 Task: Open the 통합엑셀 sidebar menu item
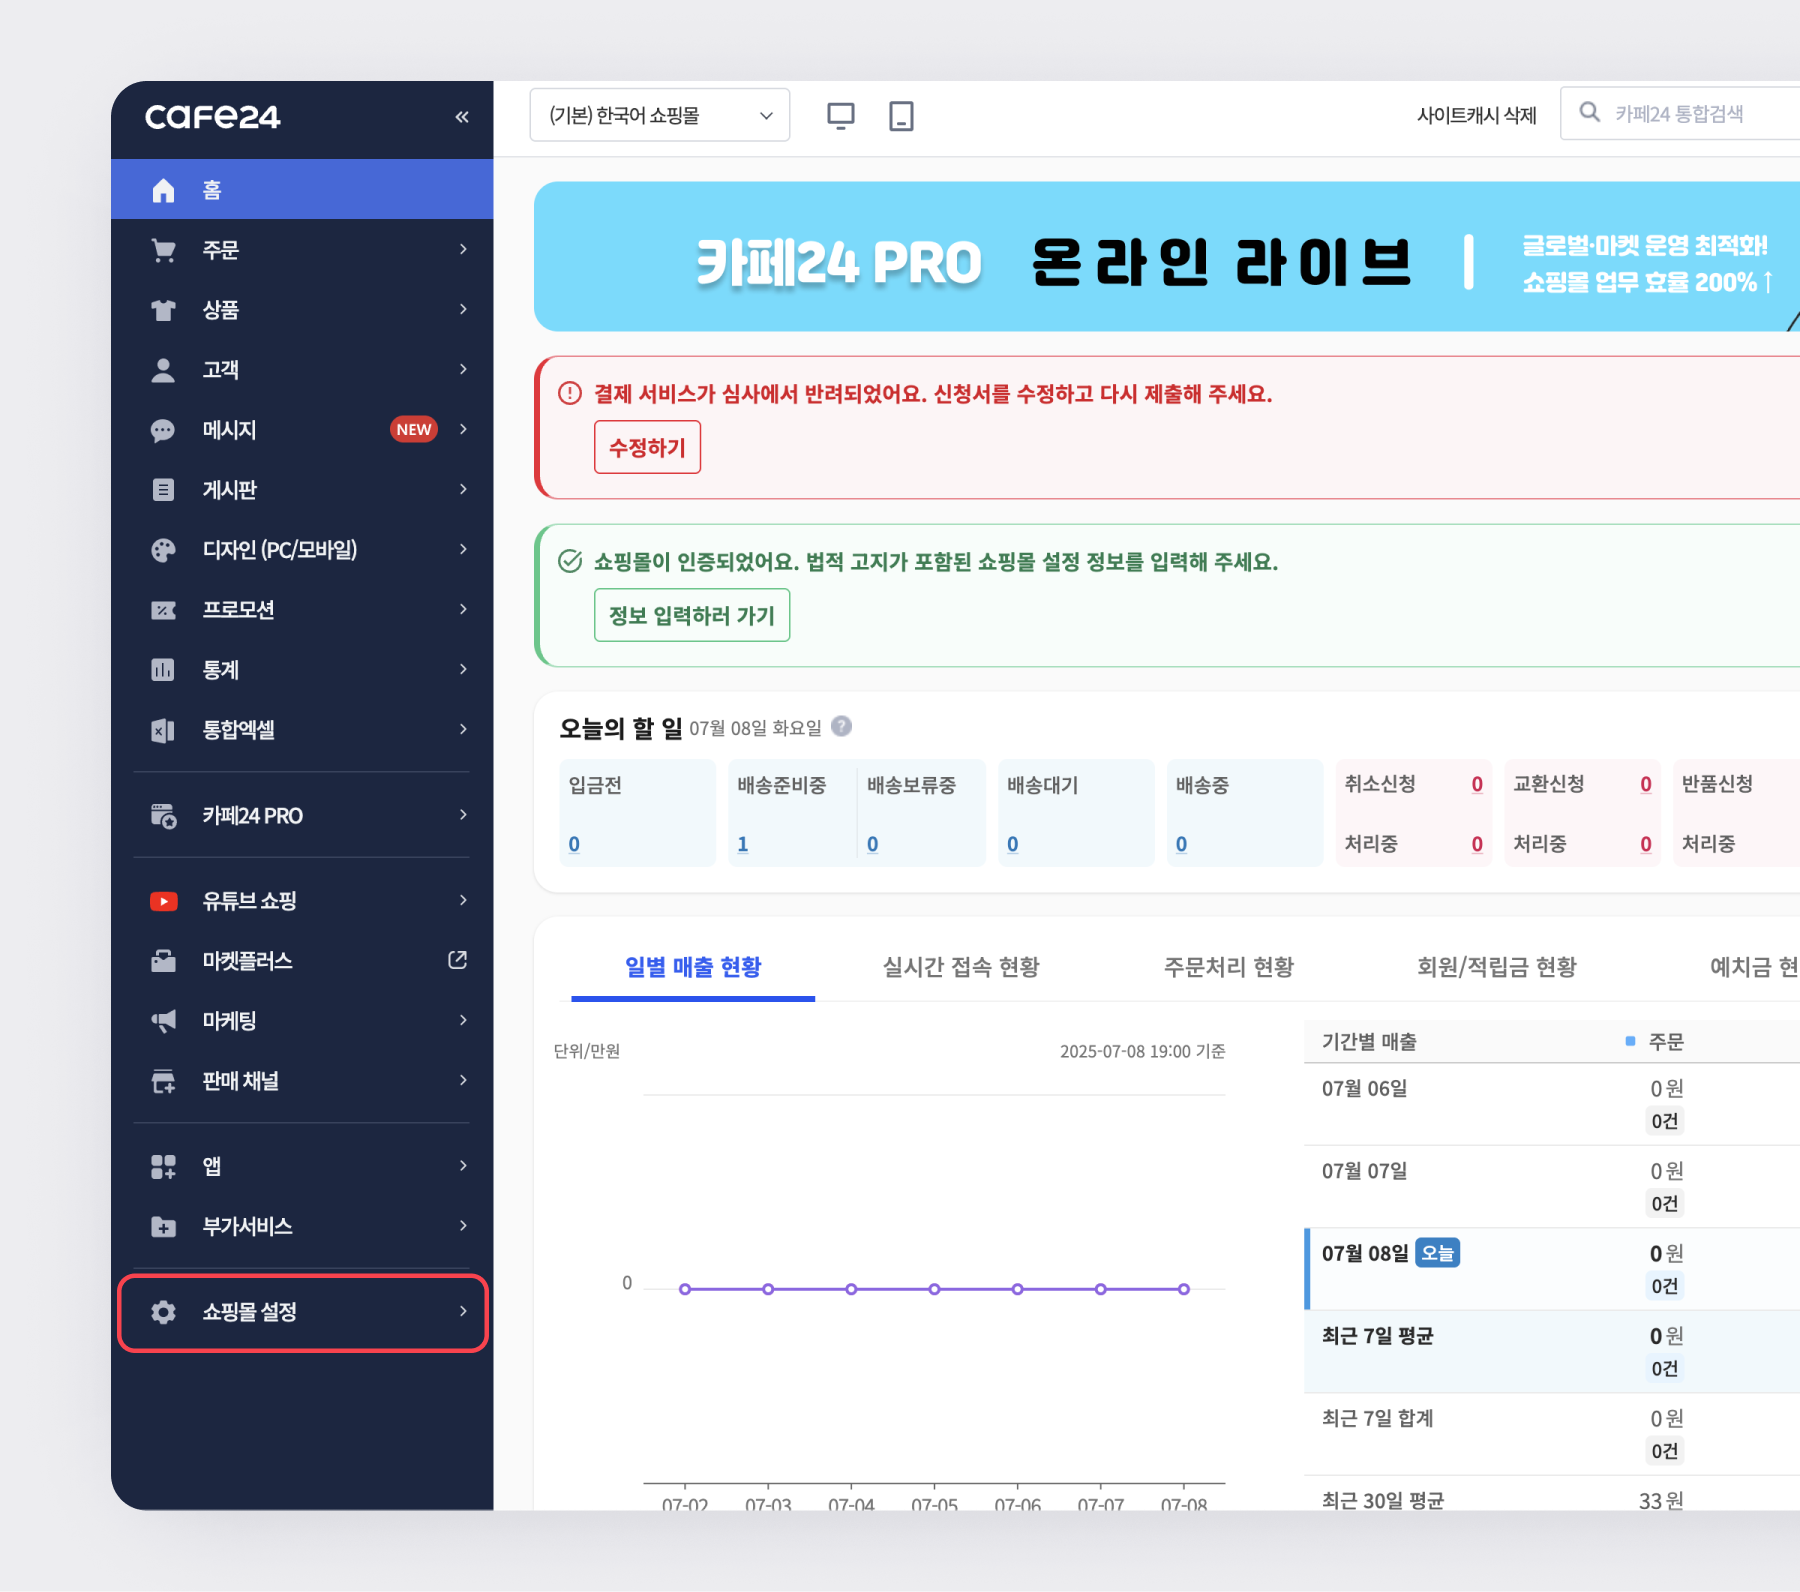[x=302, y=730]
